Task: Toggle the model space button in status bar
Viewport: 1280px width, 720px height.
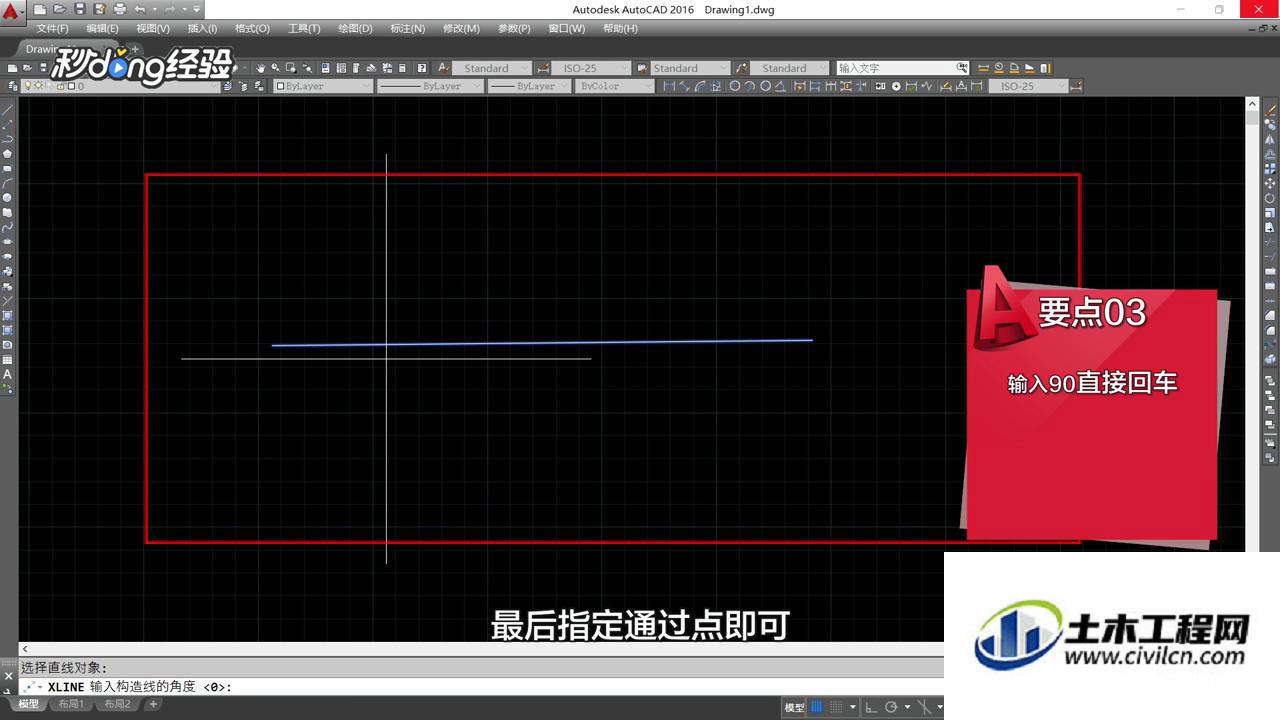Action: tap(794, 707)
